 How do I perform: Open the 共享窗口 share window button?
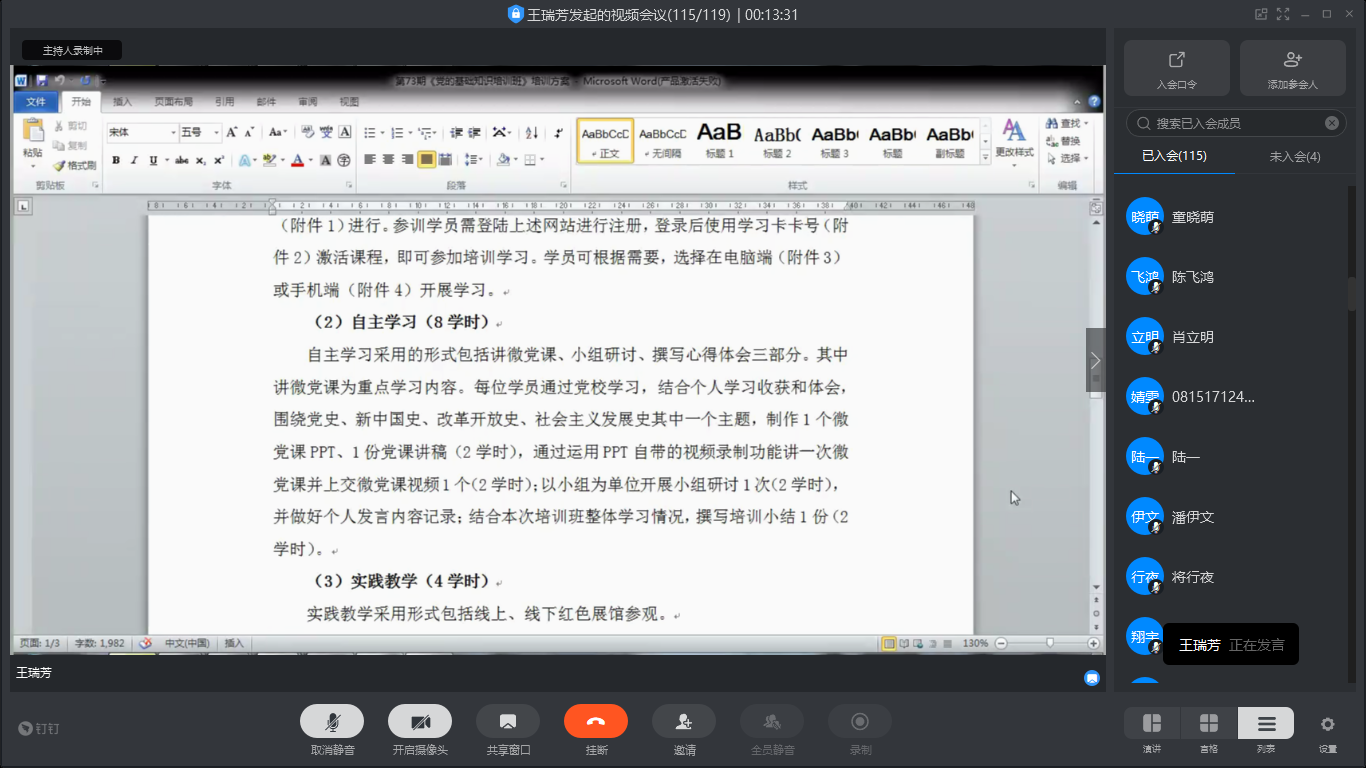[x=508, y=722]
